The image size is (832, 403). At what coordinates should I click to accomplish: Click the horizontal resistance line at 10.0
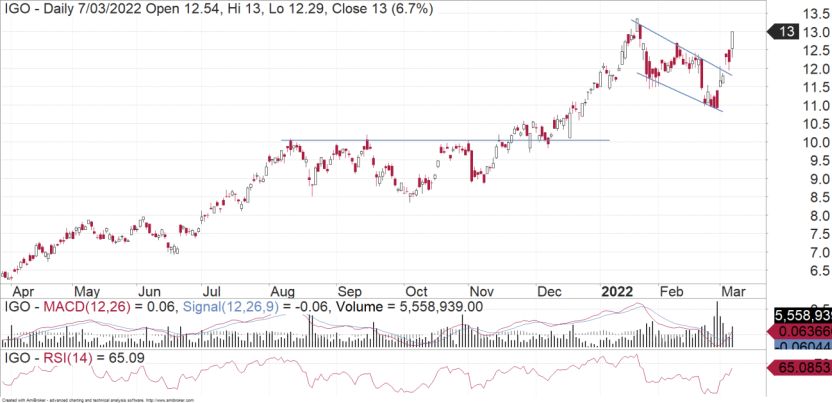(445, 141)
